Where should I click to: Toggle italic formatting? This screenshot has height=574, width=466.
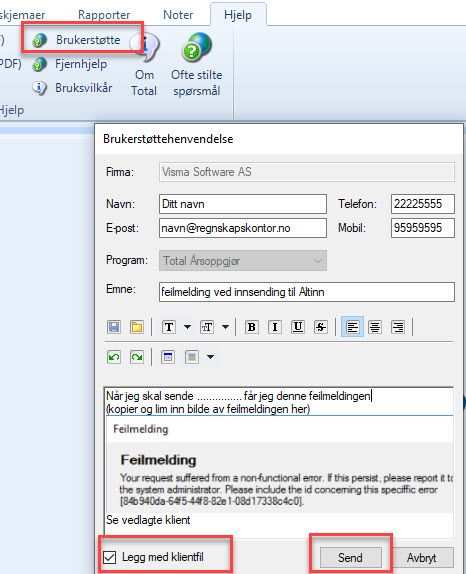click(x=275, y=327)
